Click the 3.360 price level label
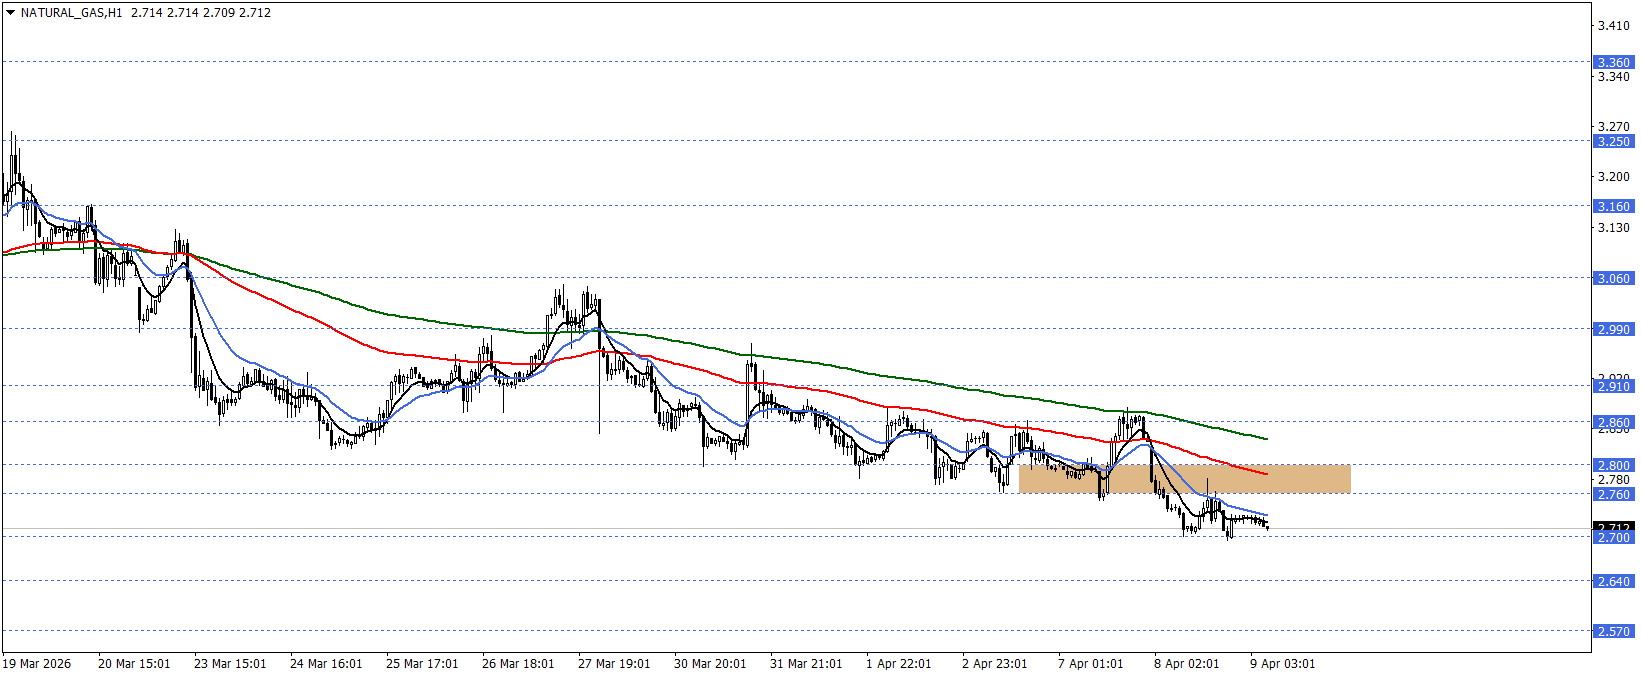Viewport: 1641px width, 676px height. pos(1612,62)
